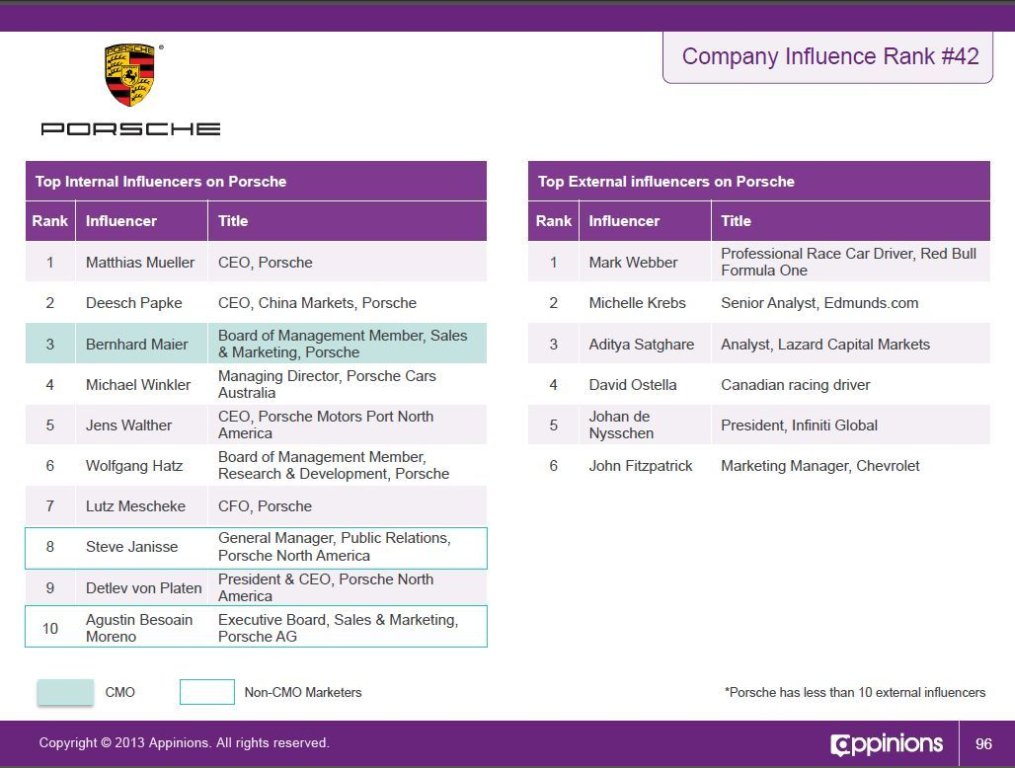Click Marketing Manager, Chevrolet title cell
Viewport: 1015px width, 768px height.
(851, 466)
